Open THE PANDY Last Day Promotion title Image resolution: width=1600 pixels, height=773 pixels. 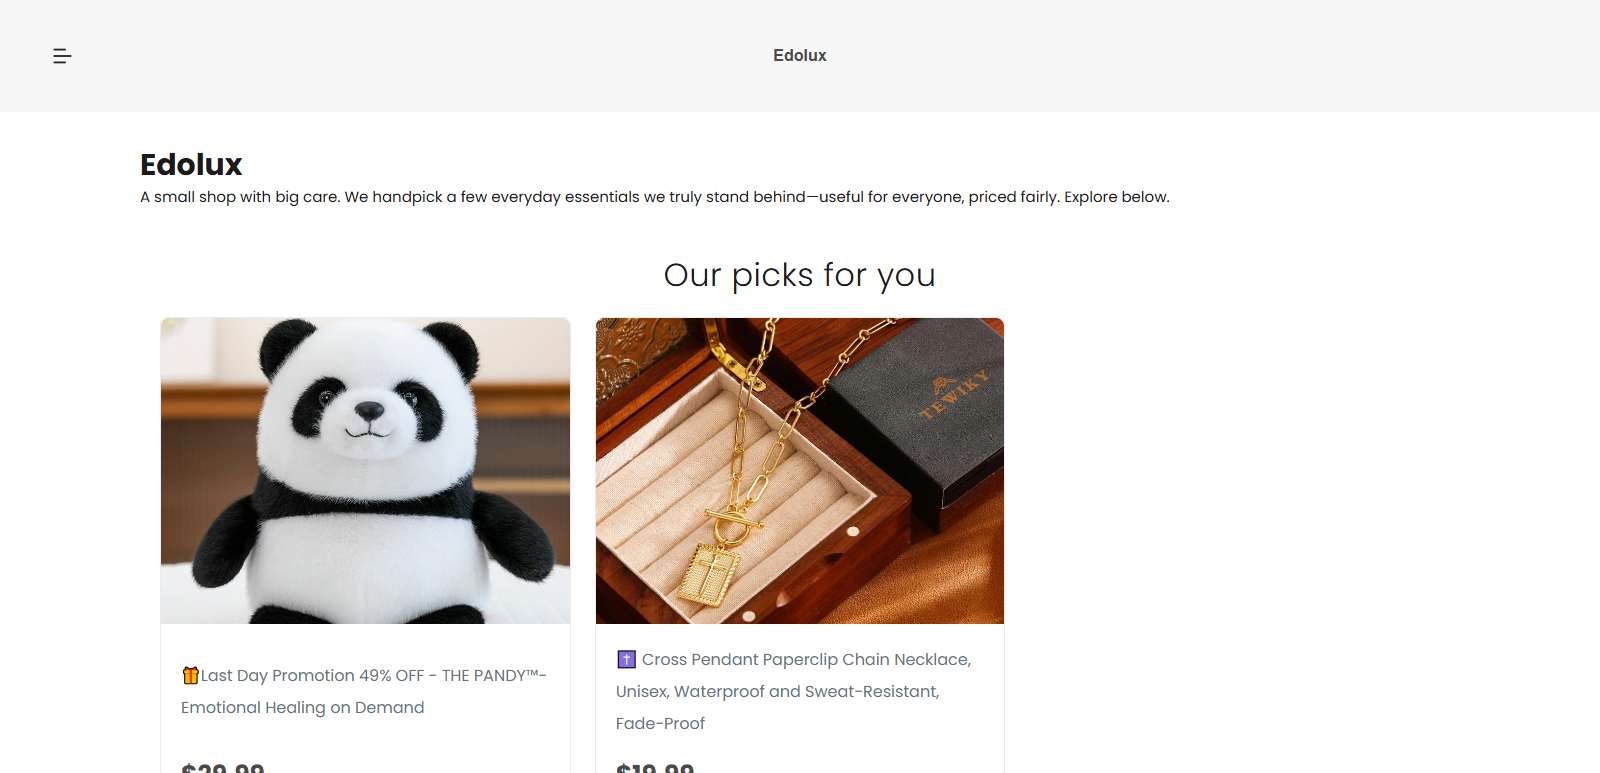(373, 676)
